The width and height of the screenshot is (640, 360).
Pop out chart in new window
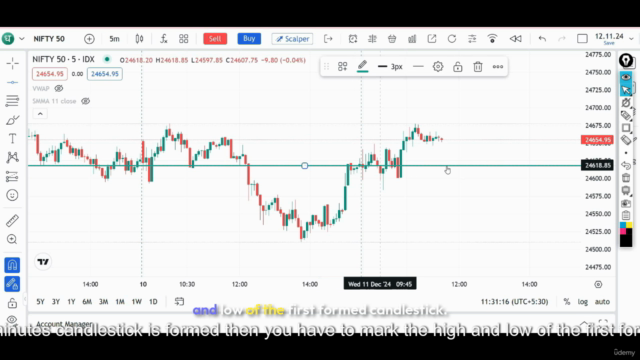click(432, 39)
